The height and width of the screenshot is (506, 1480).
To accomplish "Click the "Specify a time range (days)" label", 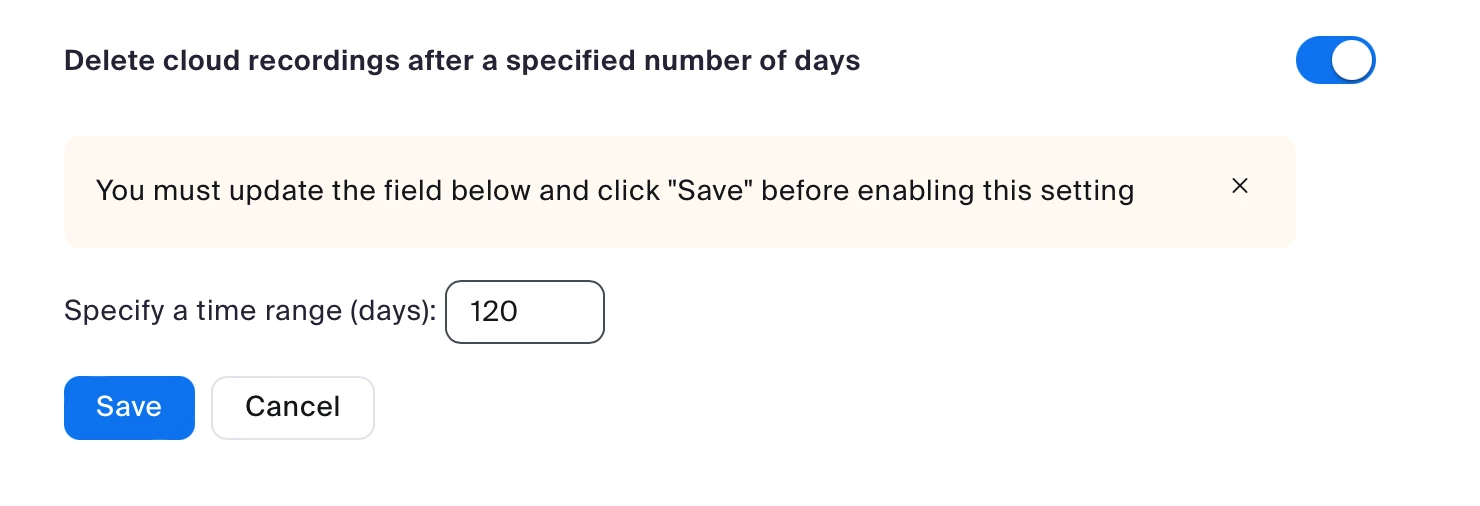I will tap(250, 311).
